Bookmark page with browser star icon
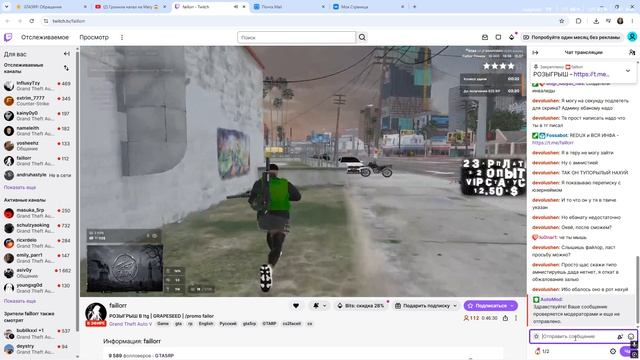Screen dimensions: 640x360 tap(562, 21)
